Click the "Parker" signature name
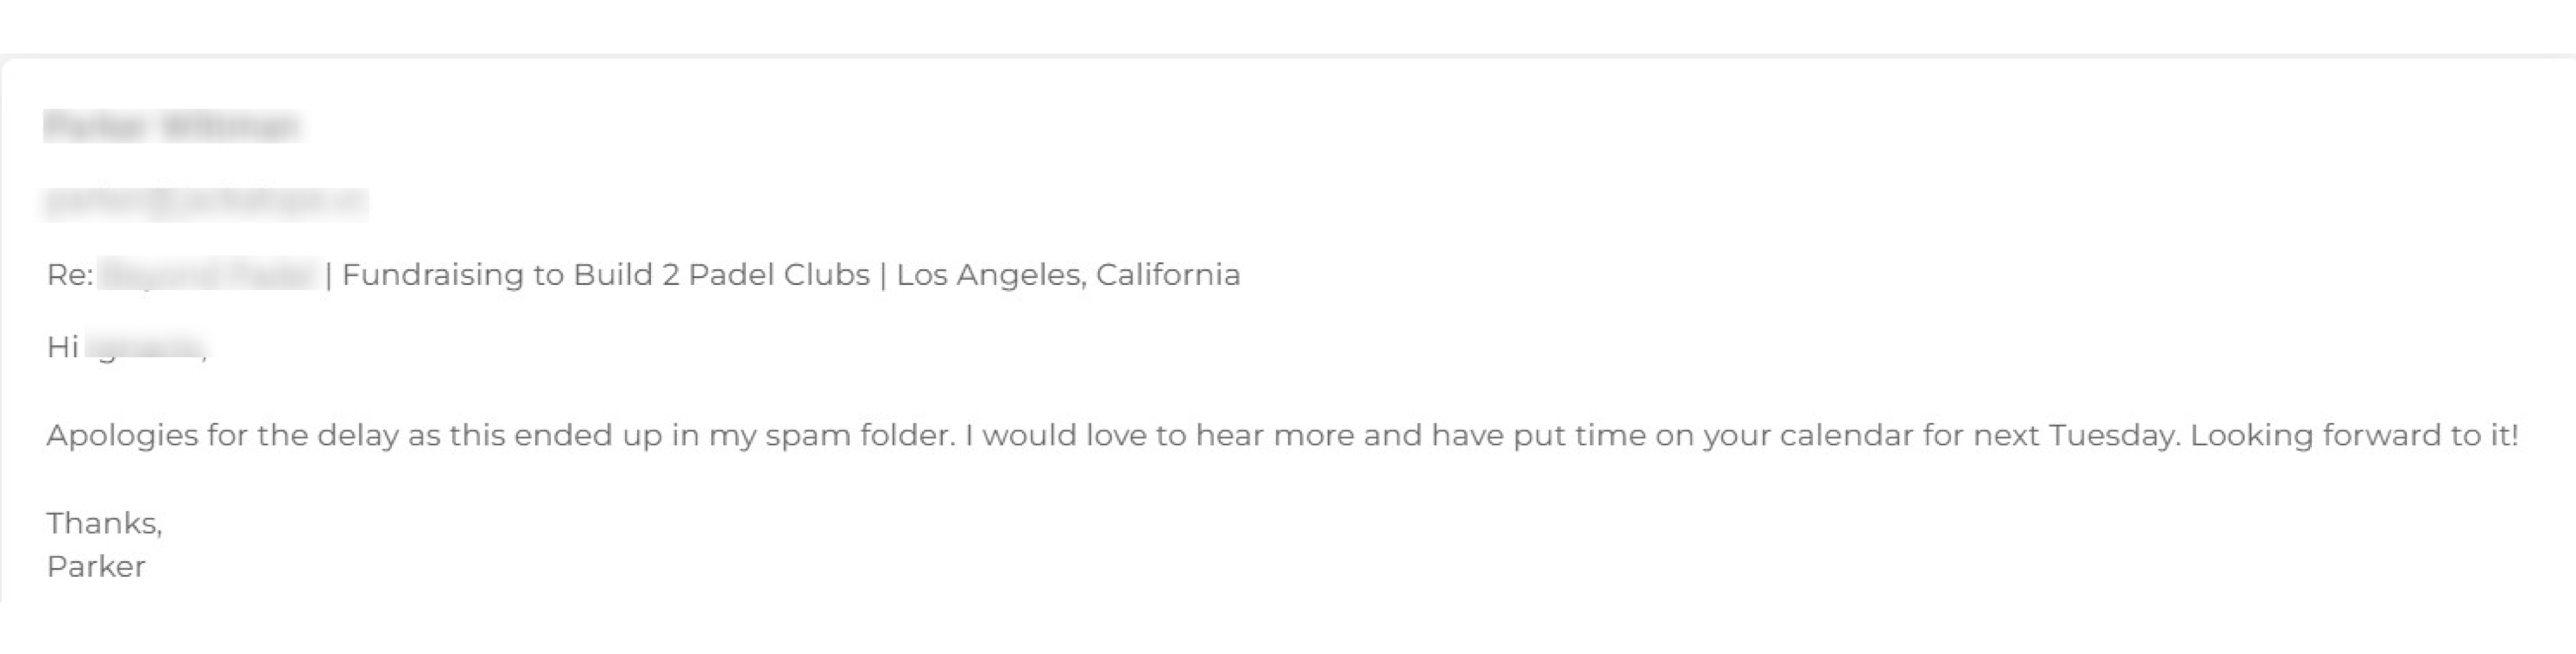The height and width of the screenshot is (654, 2576). click(x=96, y=567)
